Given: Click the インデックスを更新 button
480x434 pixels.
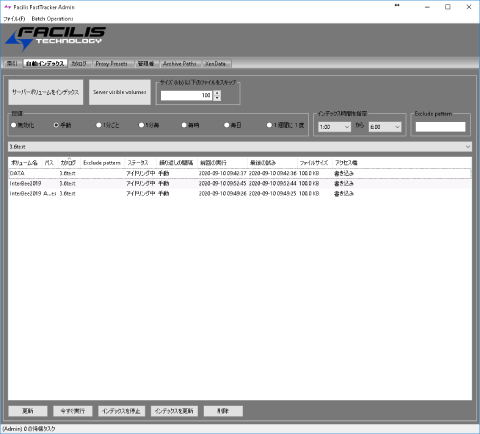Looking at the screenshot, I should coord(174,411).
